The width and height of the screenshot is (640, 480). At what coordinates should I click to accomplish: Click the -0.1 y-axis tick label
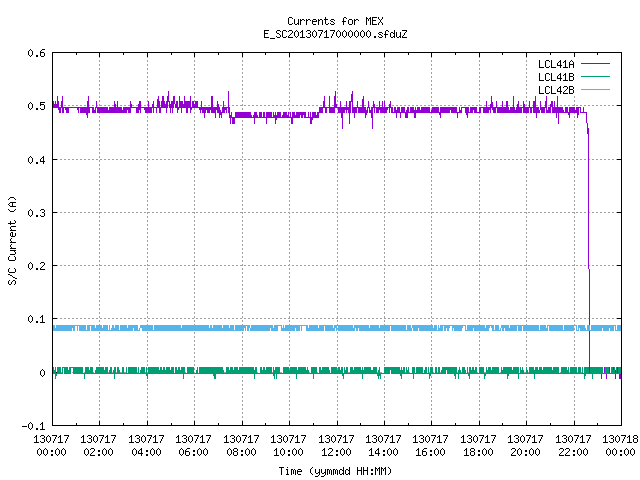(33, 426)
